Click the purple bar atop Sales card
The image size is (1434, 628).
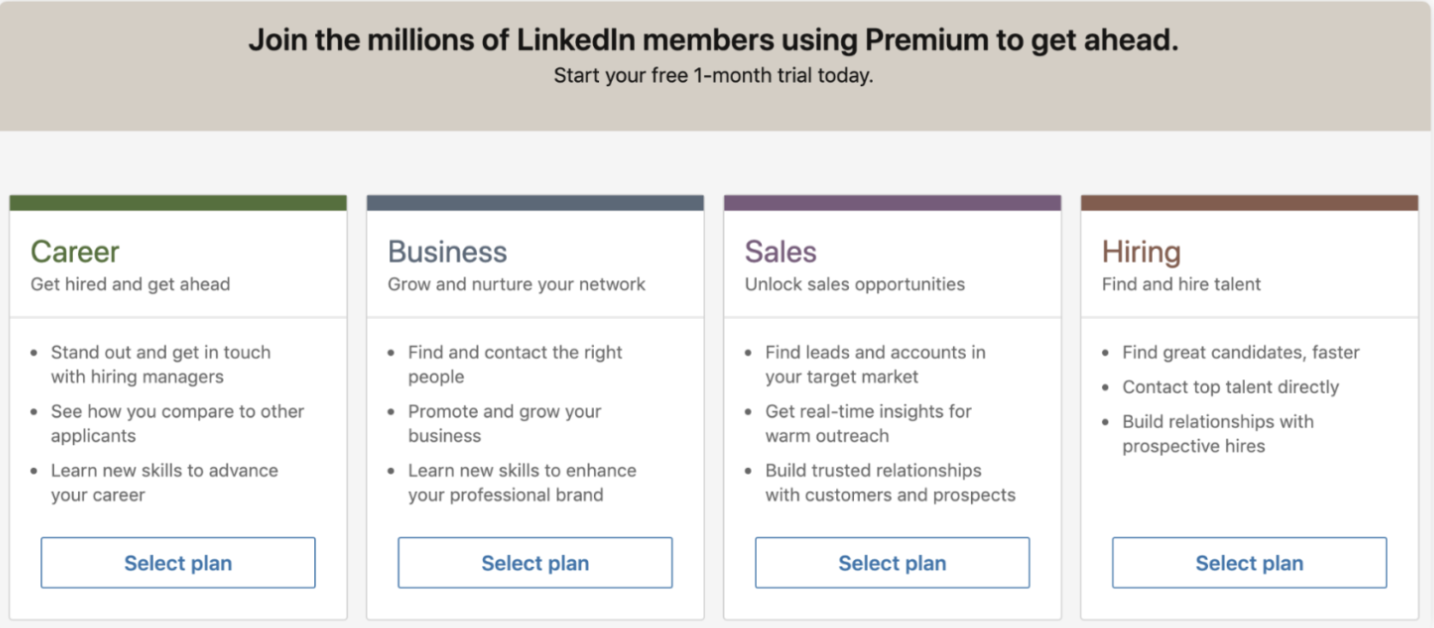[892, 203]
